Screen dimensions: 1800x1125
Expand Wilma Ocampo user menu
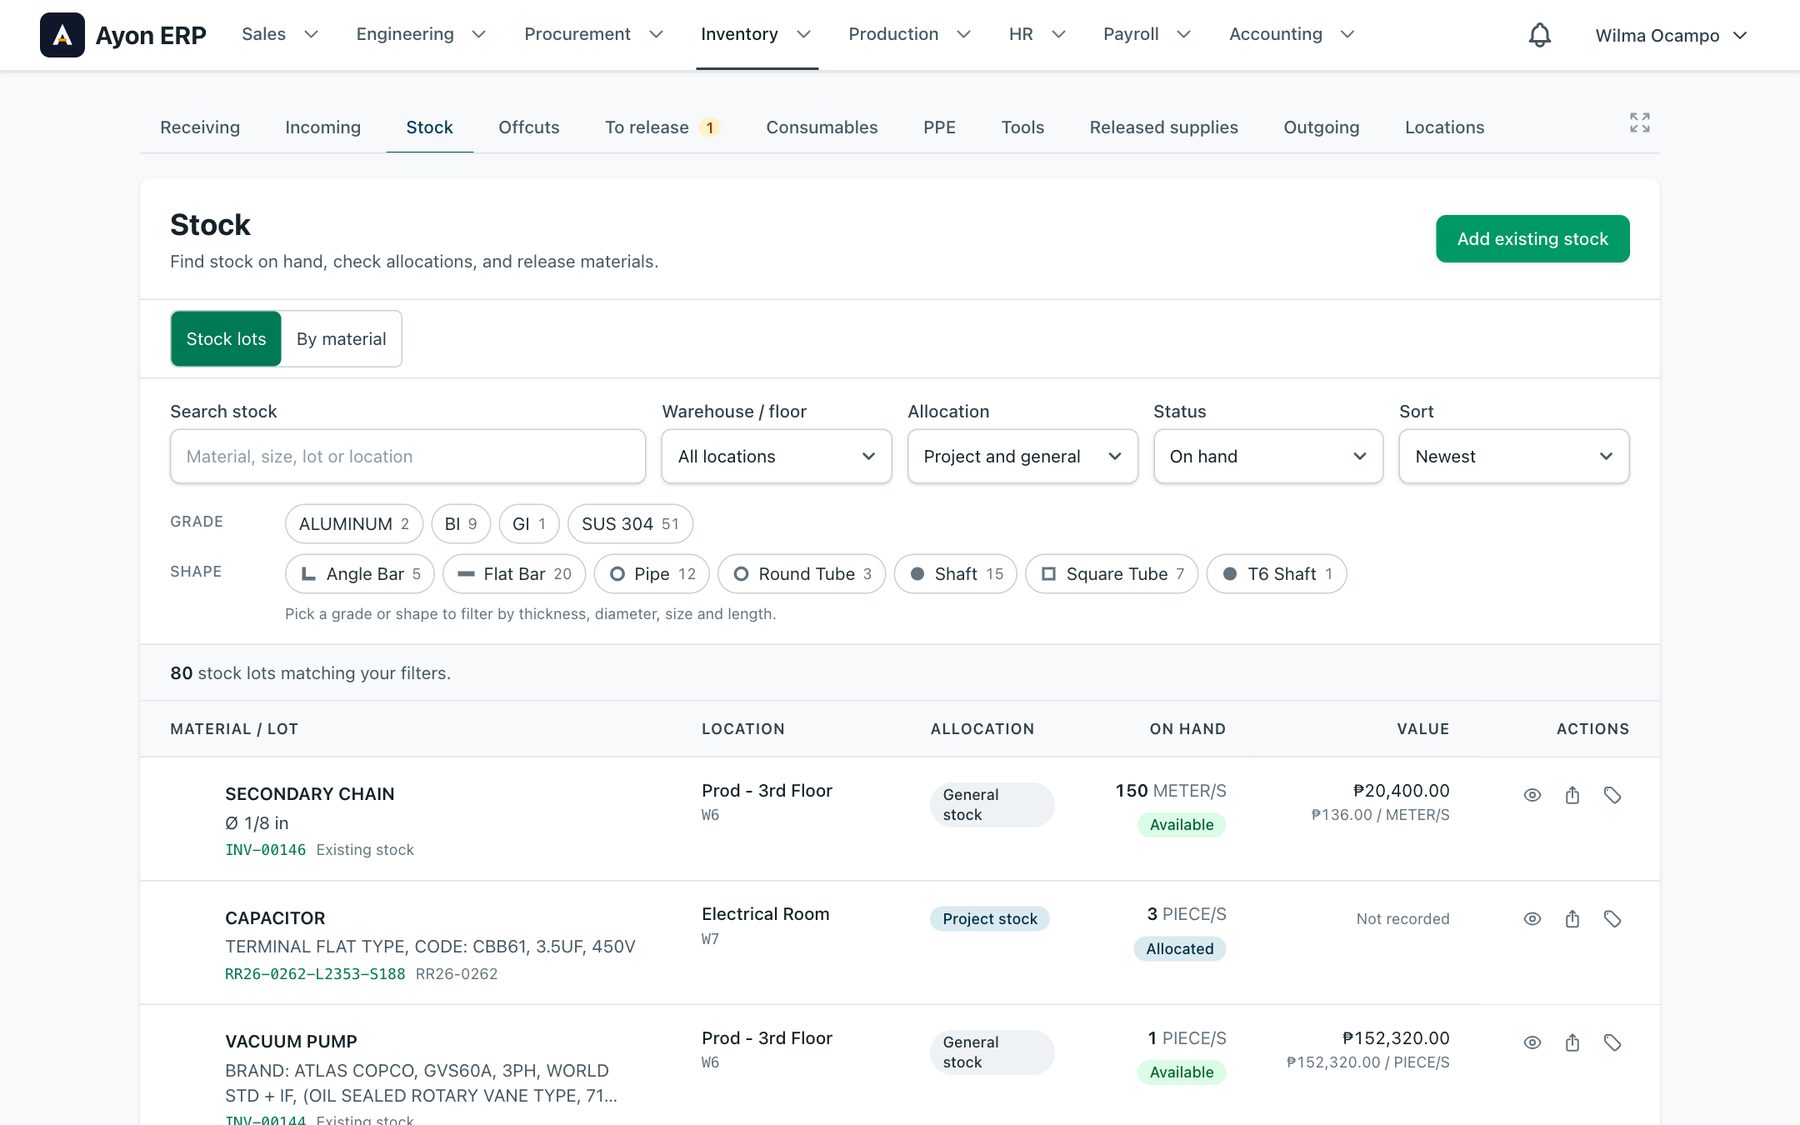[1671, 35]
